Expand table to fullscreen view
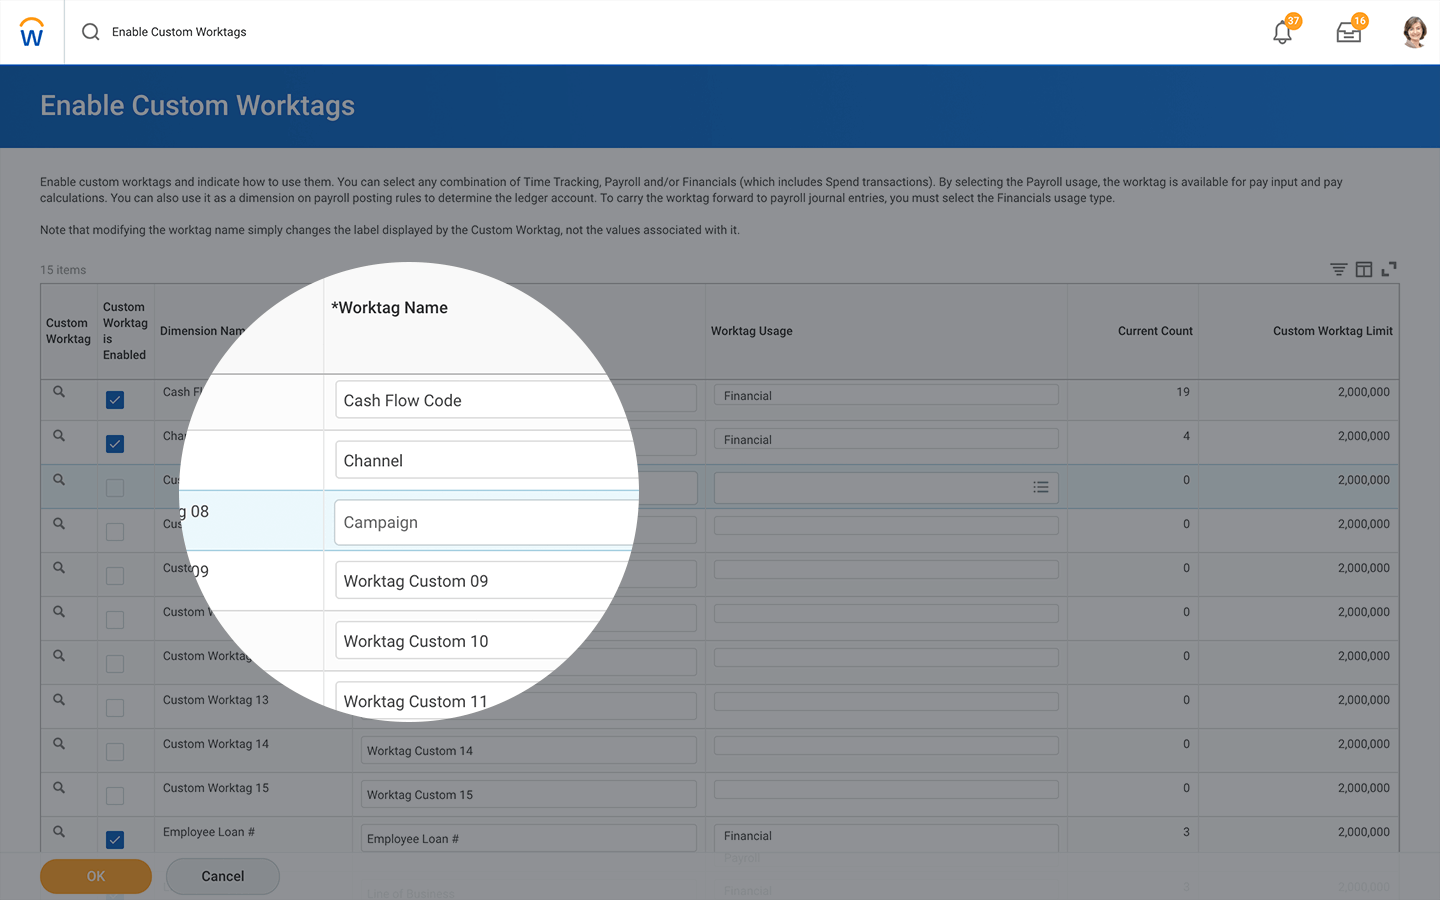This screenshot has width=1440, height=900. click(1389, 269)
